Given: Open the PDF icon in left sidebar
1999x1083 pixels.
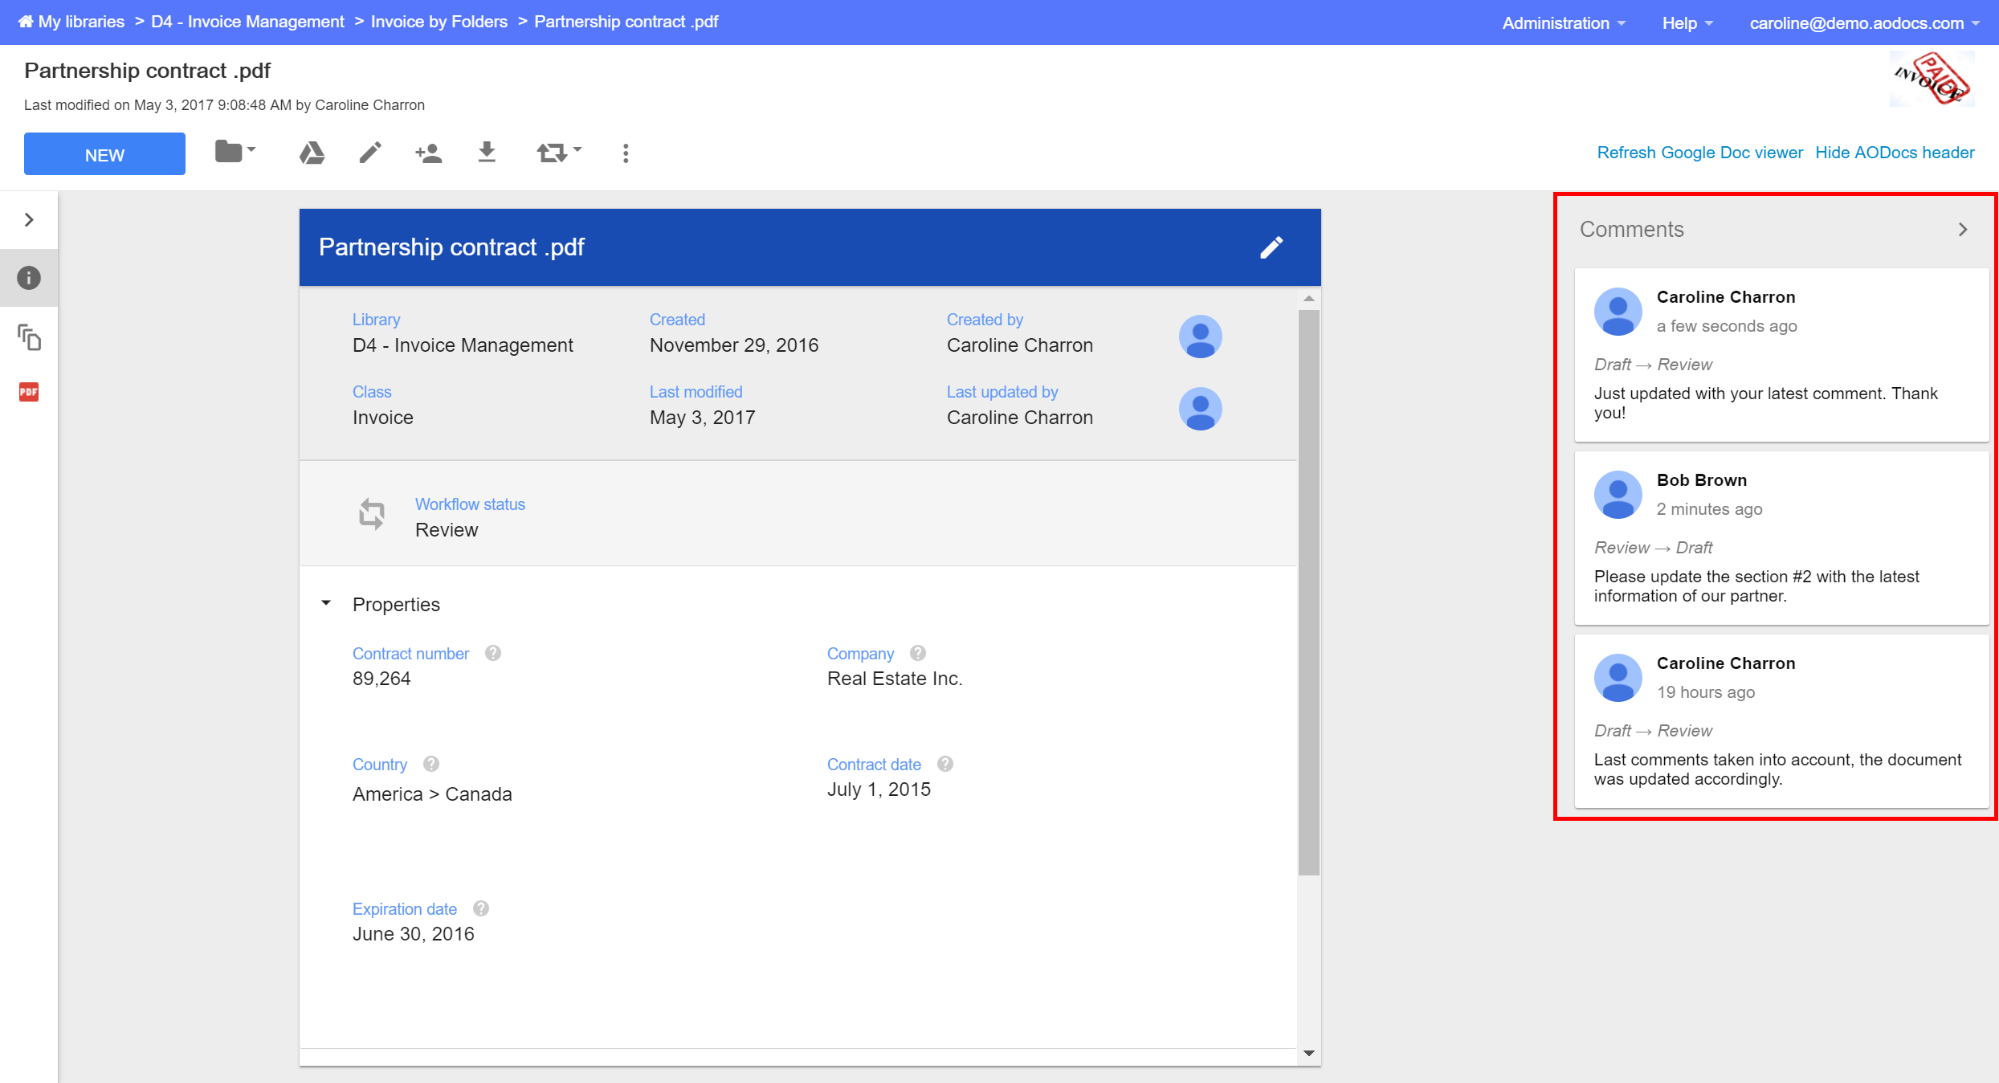Looking at the screenshot, I should [x=29, y=392].
